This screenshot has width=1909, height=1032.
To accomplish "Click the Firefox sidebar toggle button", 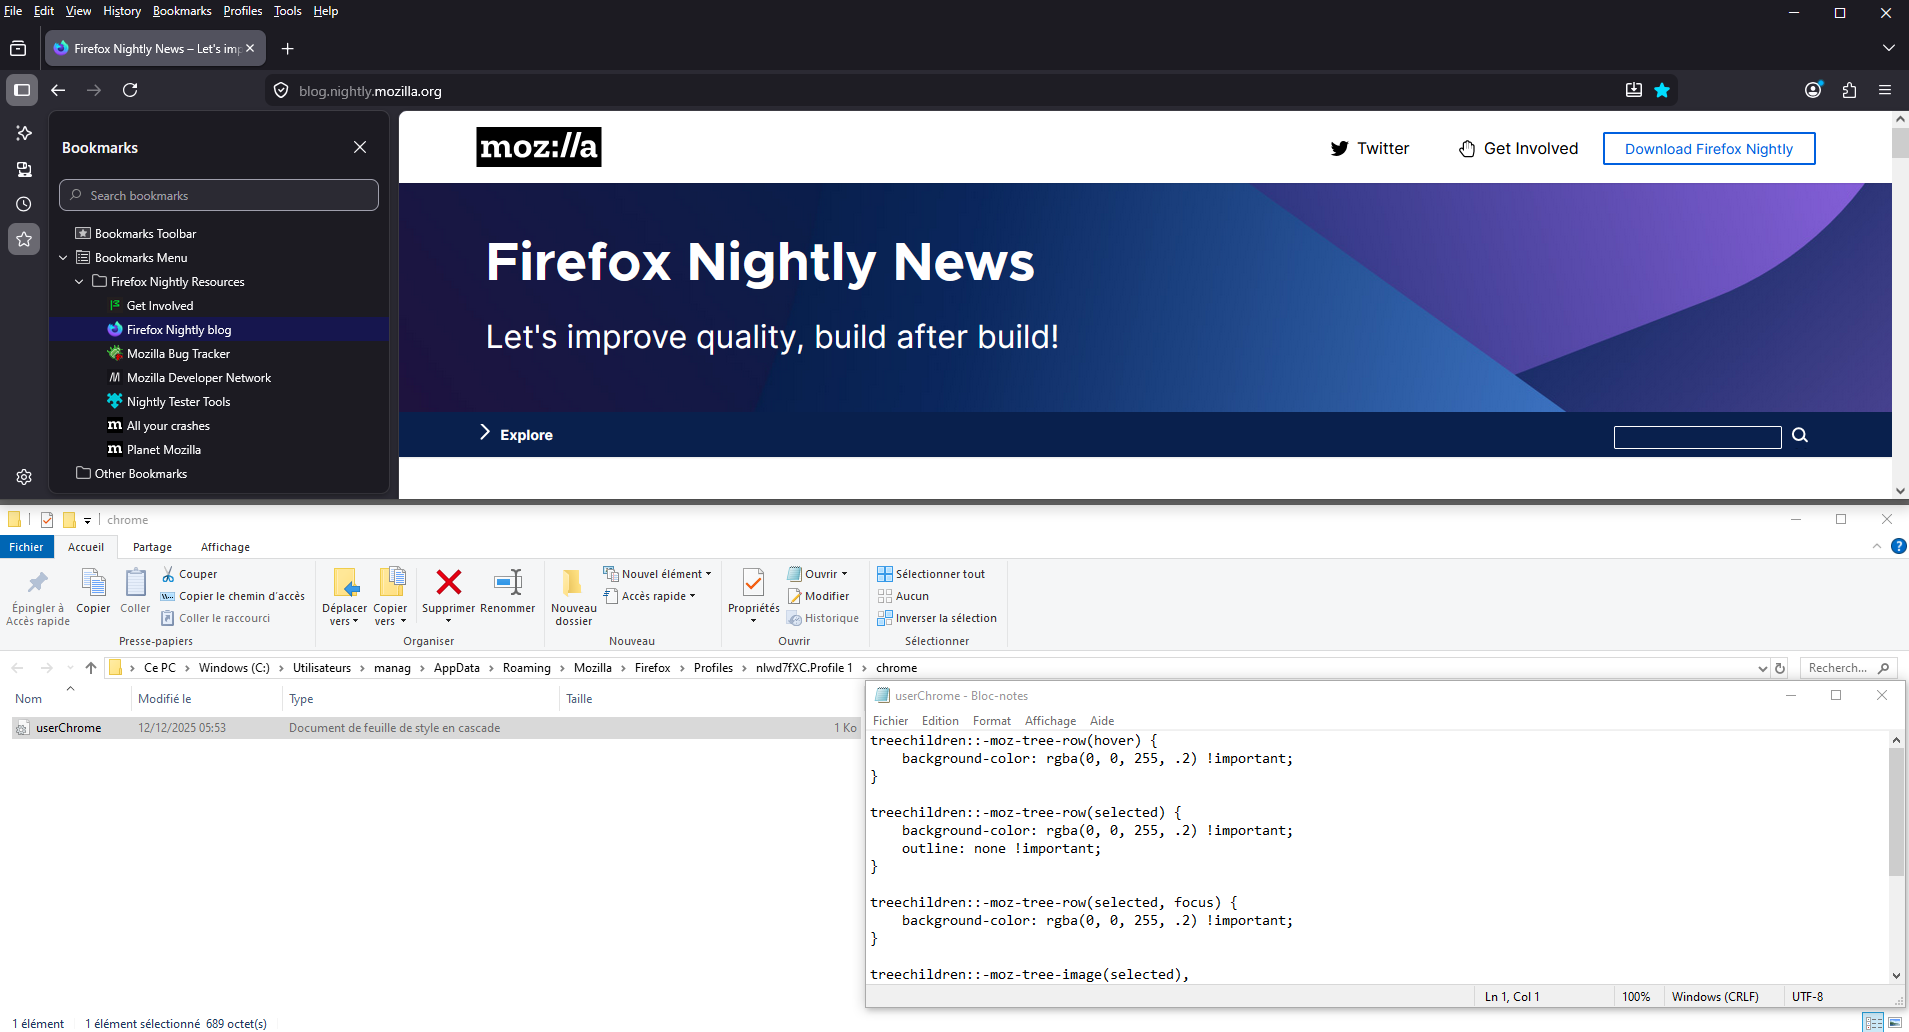I will [x=22, y=90].
